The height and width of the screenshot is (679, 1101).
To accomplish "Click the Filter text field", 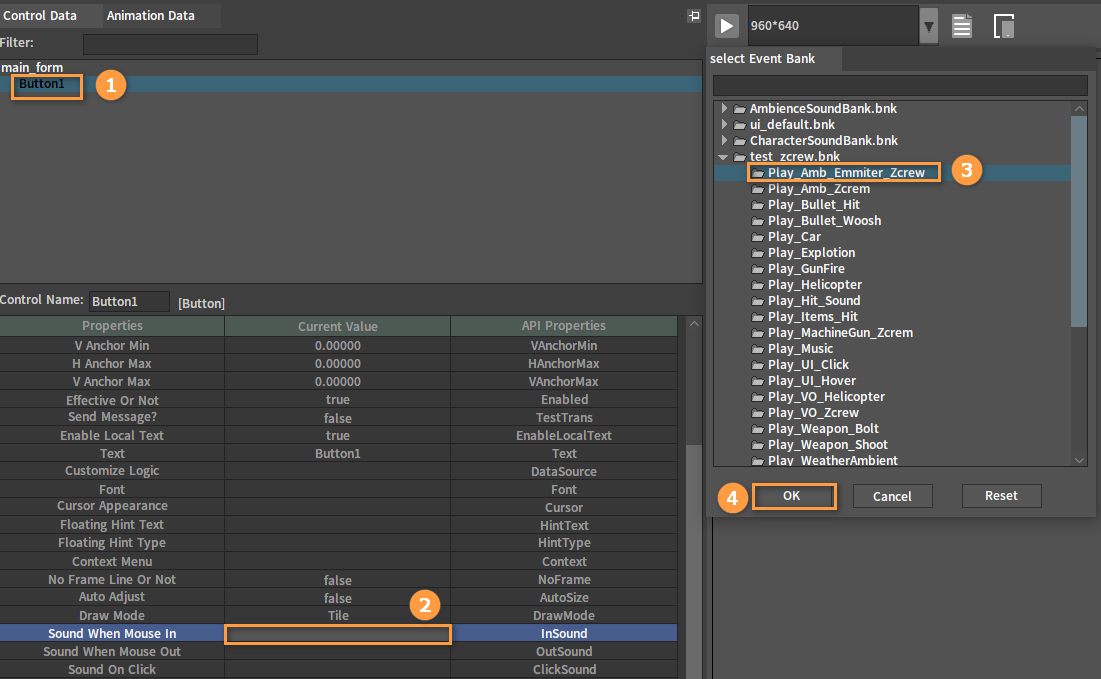I will (170, 44).
